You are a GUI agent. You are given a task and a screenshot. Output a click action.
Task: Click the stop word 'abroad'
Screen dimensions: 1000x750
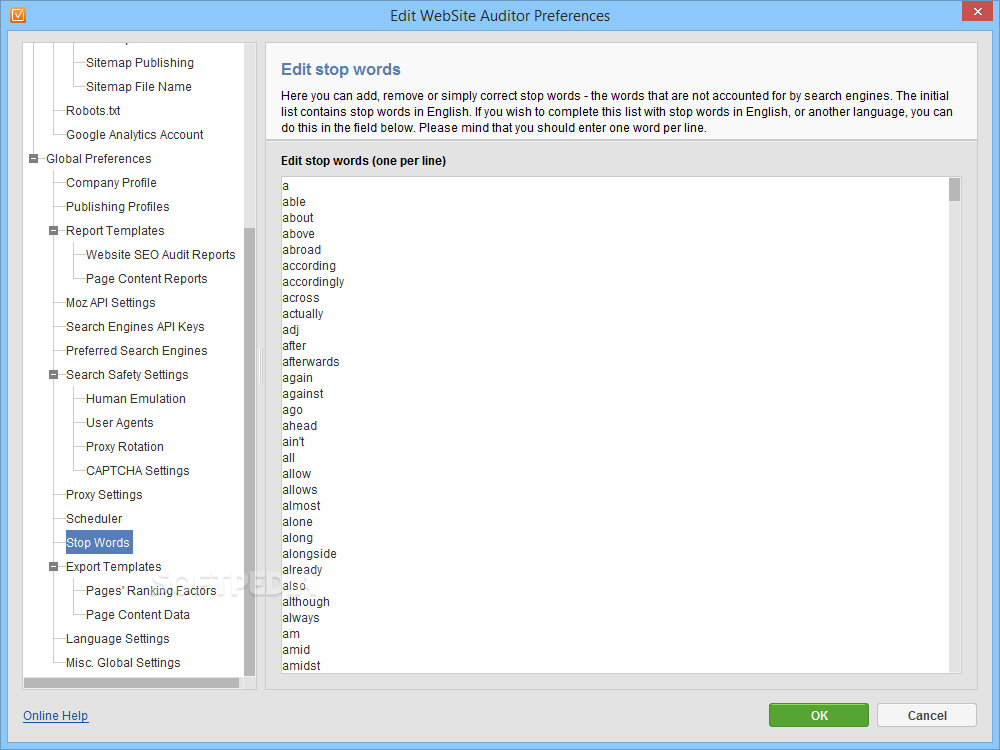coord(302,250)
